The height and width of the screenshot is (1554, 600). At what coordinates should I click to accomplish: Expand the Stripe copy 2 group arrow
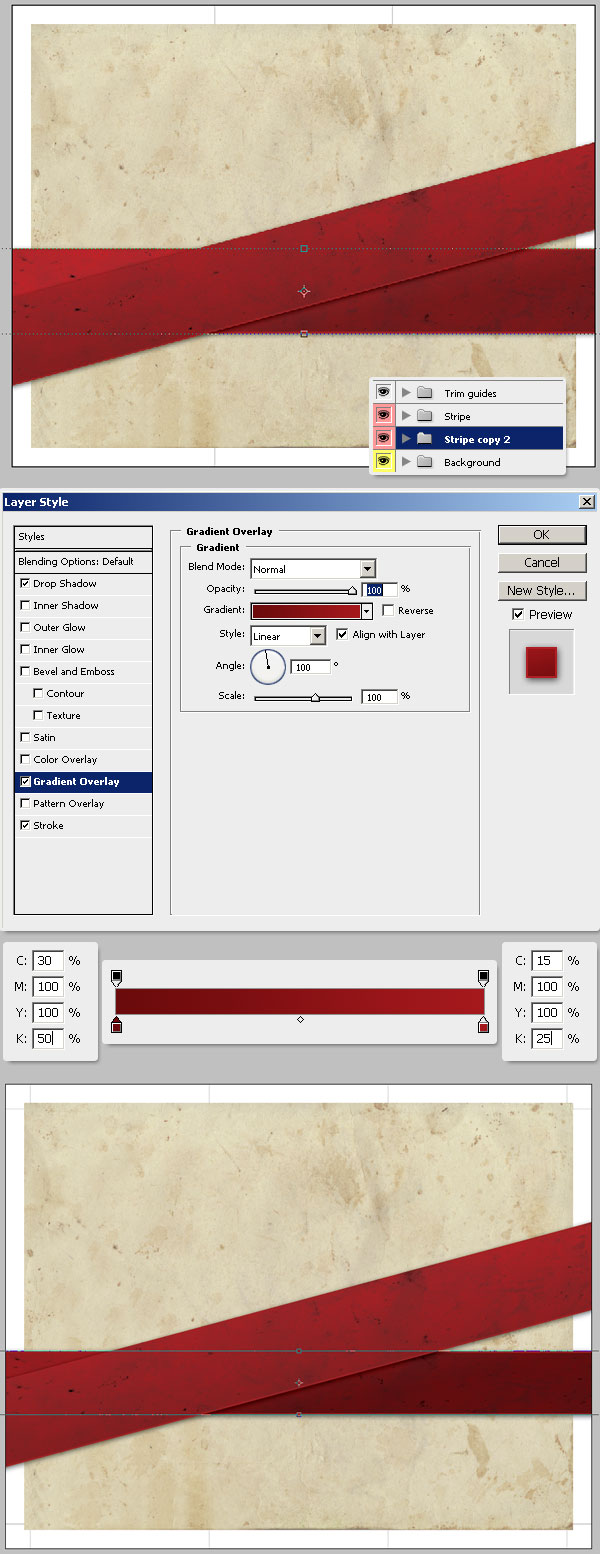tap(406, 439)
